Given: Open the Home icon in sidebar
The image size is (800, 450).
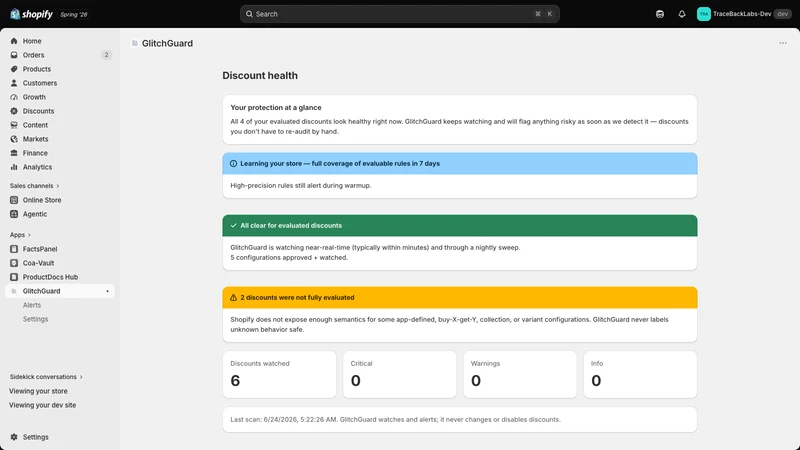Looking at the screenshot, I should tap(14, 41).
